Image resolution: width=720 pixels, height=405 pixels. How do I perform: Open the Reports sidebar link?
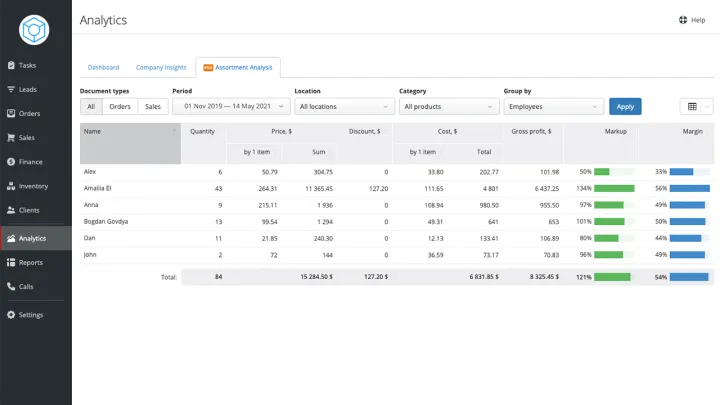(31, 262)
